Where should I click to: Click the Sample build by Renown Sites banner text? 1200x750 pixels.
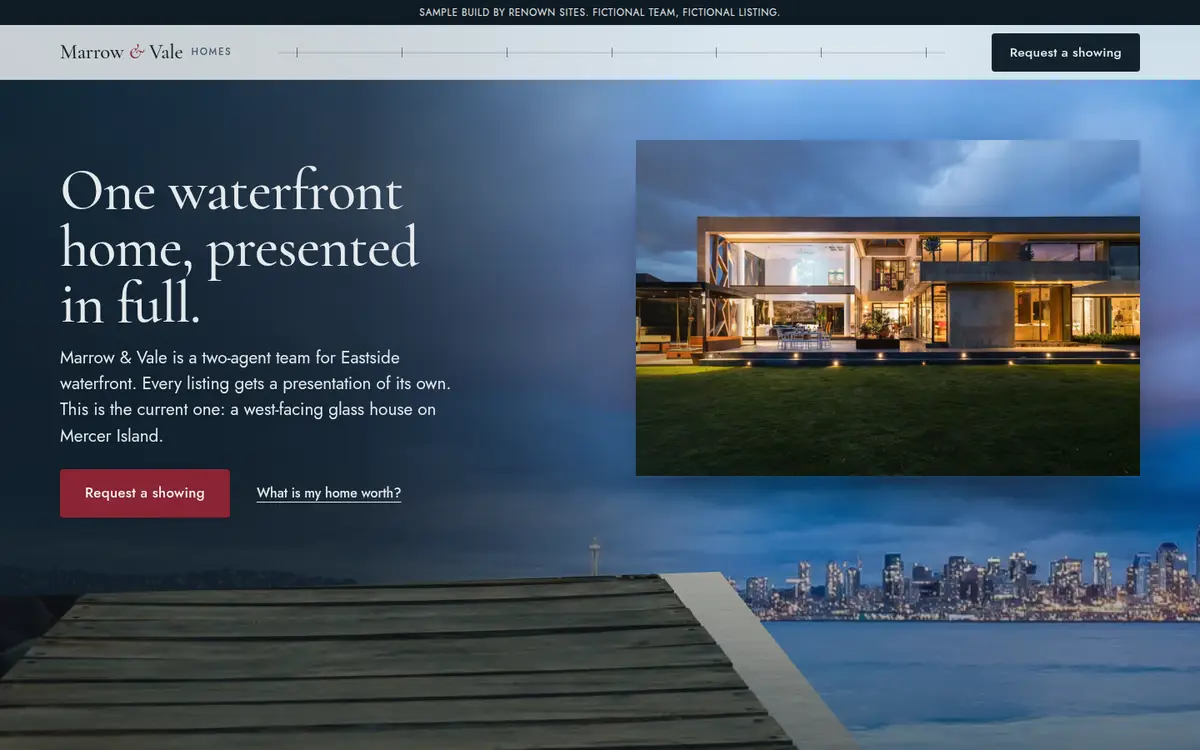click(600, 12)
